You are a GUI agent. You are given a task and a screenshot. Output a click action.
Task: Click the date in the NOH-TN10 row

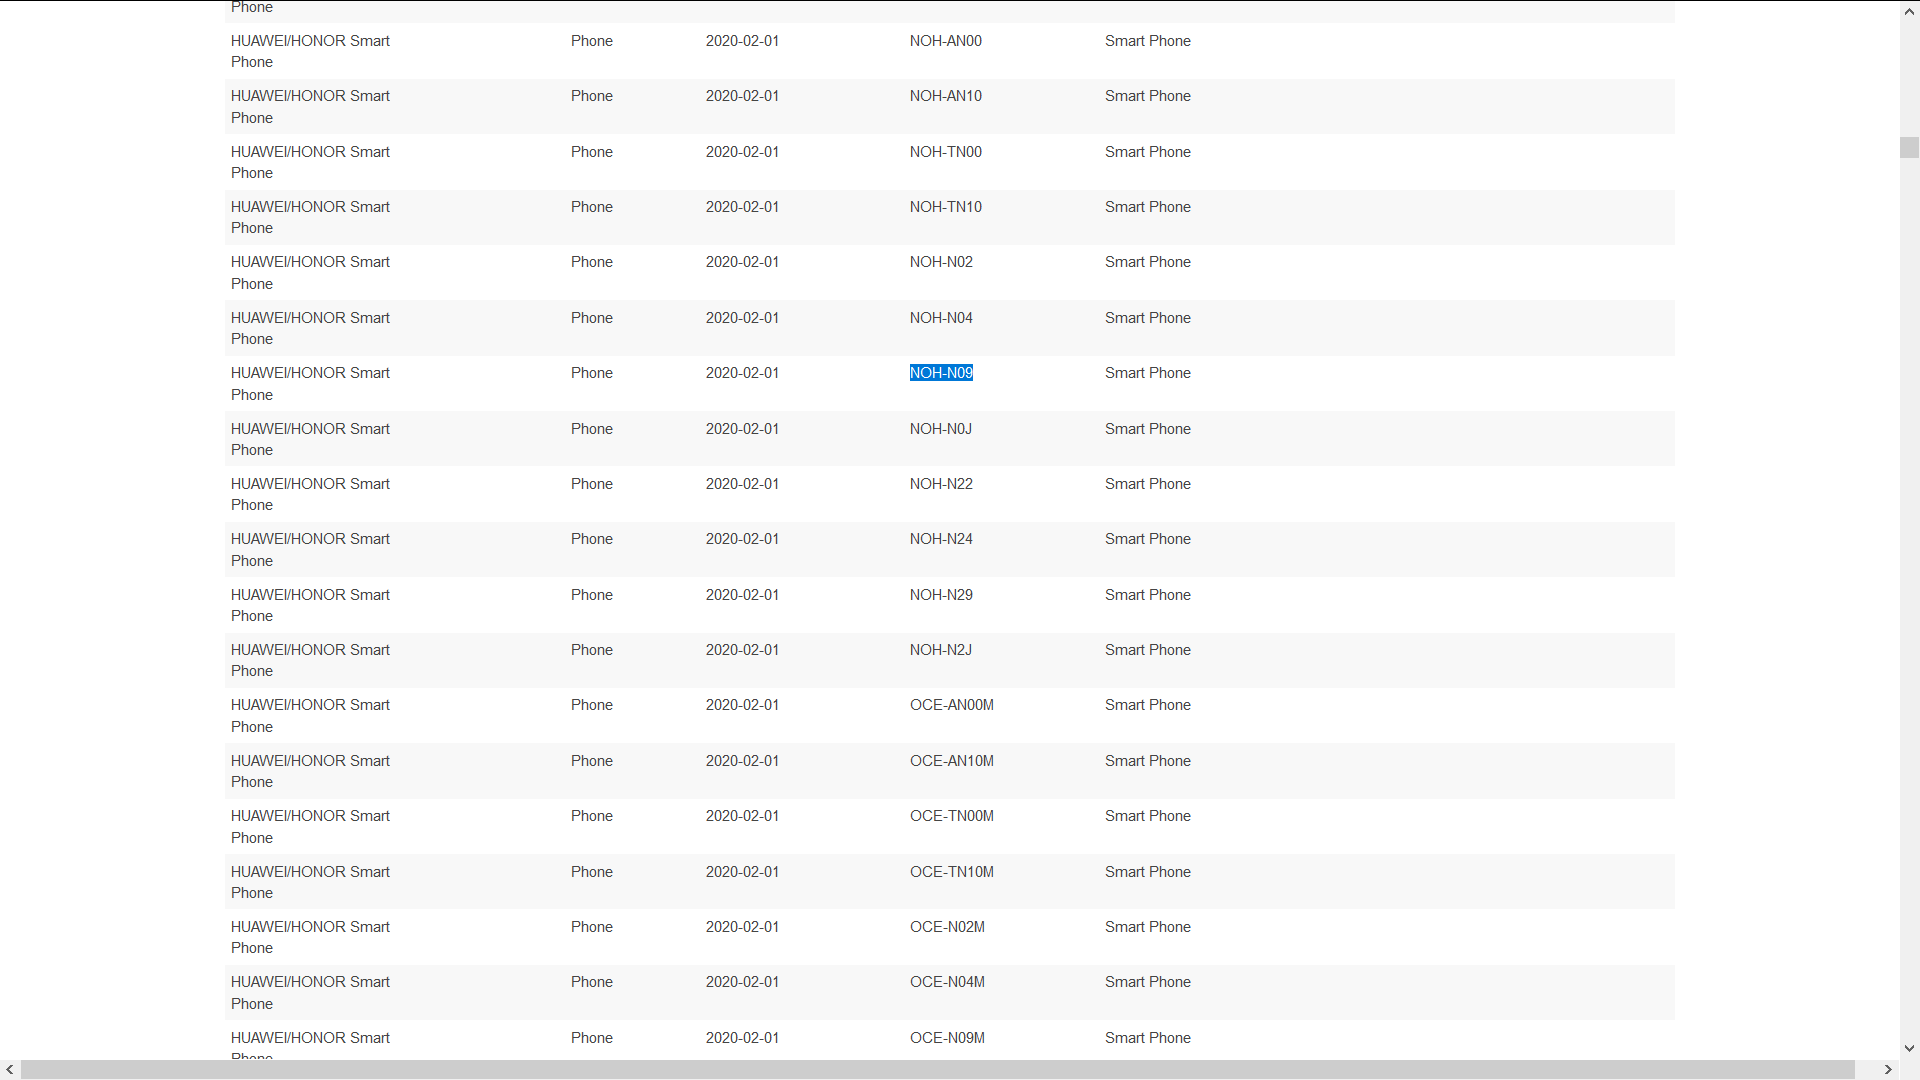pos(742,207)
